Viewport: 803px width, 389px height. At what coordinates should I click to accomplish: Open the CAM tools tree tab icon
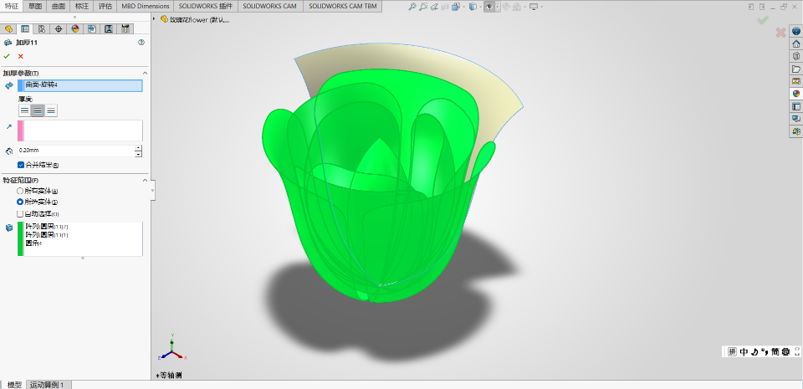125,29
